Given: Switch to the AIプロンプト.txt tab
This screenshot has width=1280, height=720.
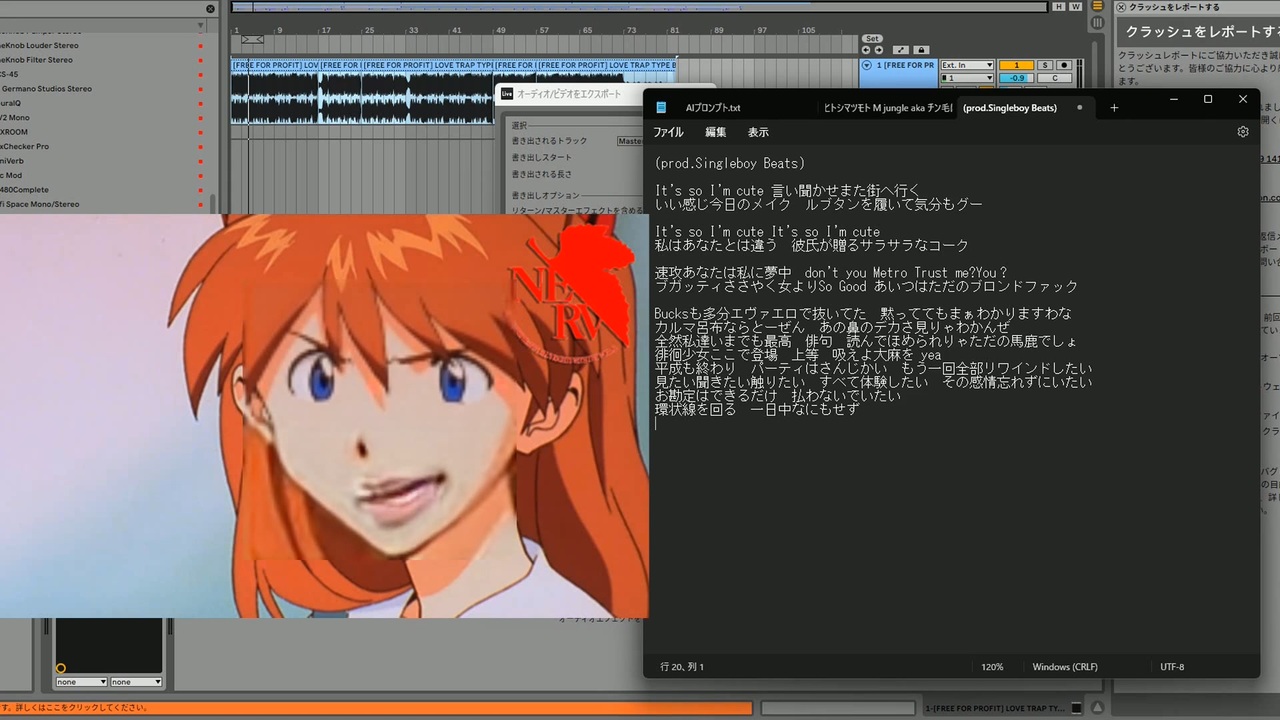Looking at the screenshot, I should [x=713, y=107].
